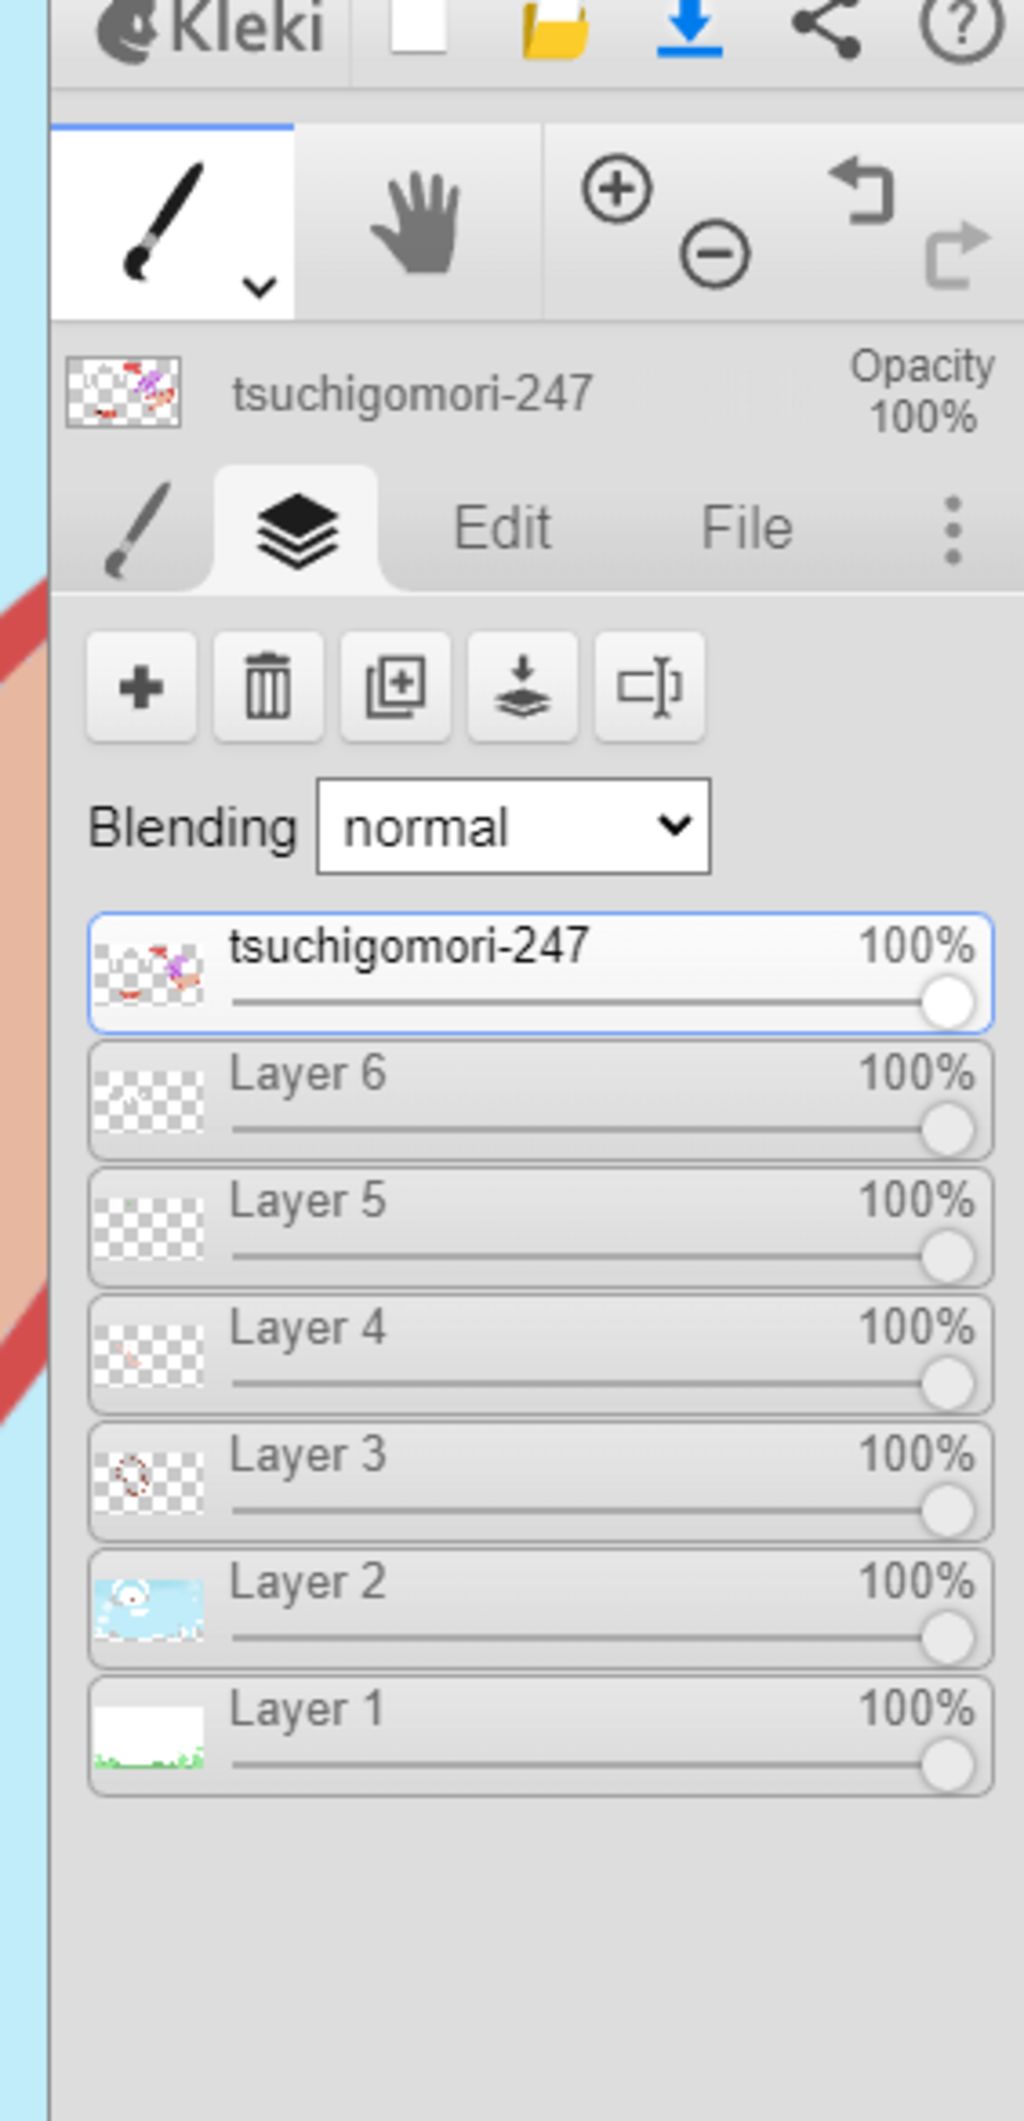Duplicate the current layer
Image resolution: width=1024 pixels, height=2121 pixels.
(395, 687)
